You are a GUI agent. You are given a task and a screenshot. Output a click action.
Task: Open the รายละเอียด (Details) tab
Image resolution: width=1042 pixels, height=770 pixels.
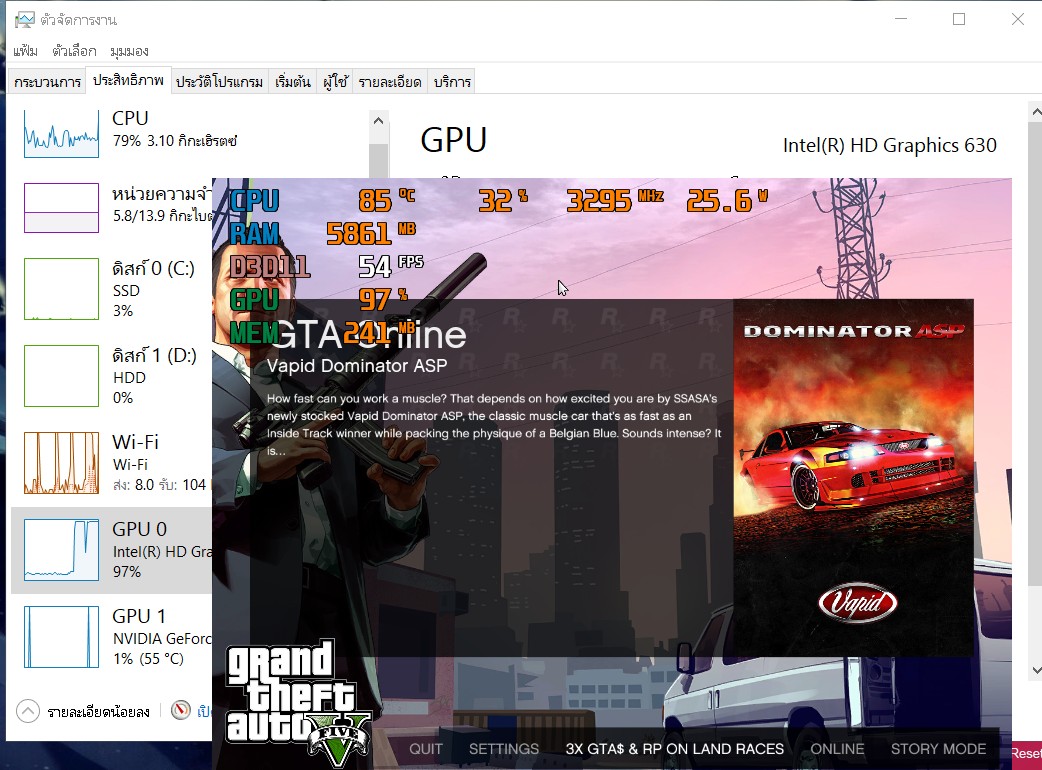(390, 82)
